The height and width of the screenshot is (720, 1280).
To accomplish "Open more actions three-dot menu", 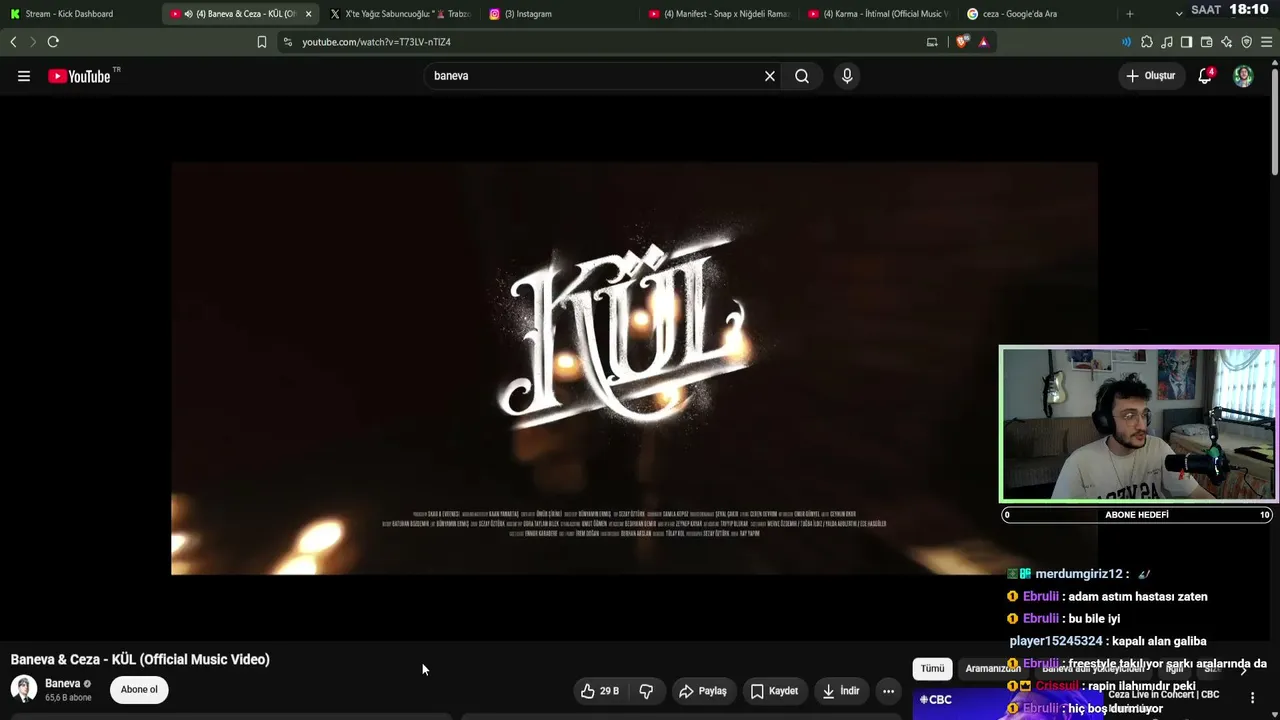I will [x=888, y=691].
